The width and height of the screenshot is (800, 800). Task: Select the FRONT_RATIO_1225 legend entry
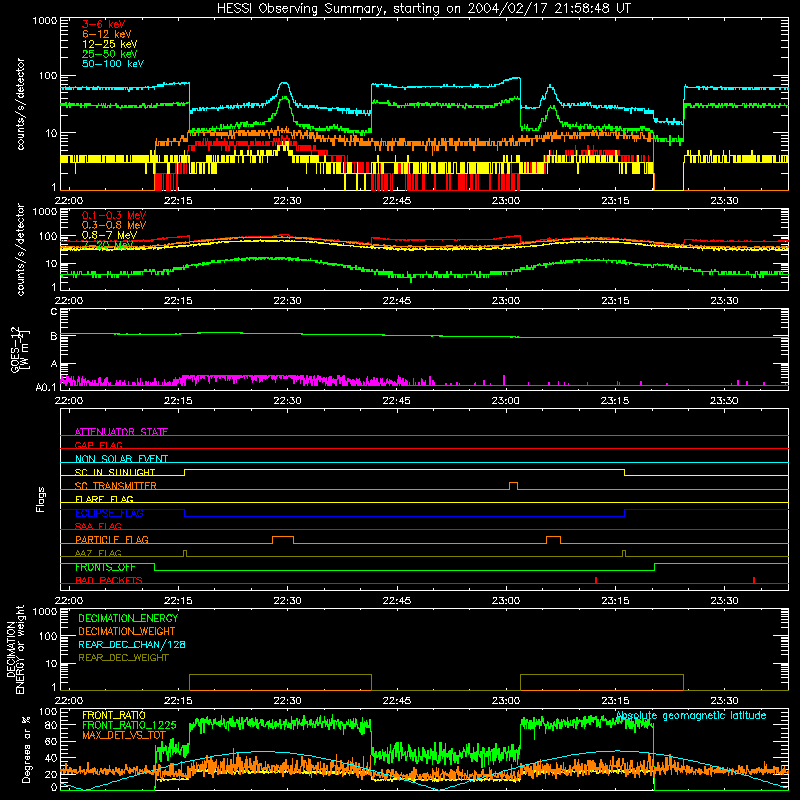[x=129, y=725]
